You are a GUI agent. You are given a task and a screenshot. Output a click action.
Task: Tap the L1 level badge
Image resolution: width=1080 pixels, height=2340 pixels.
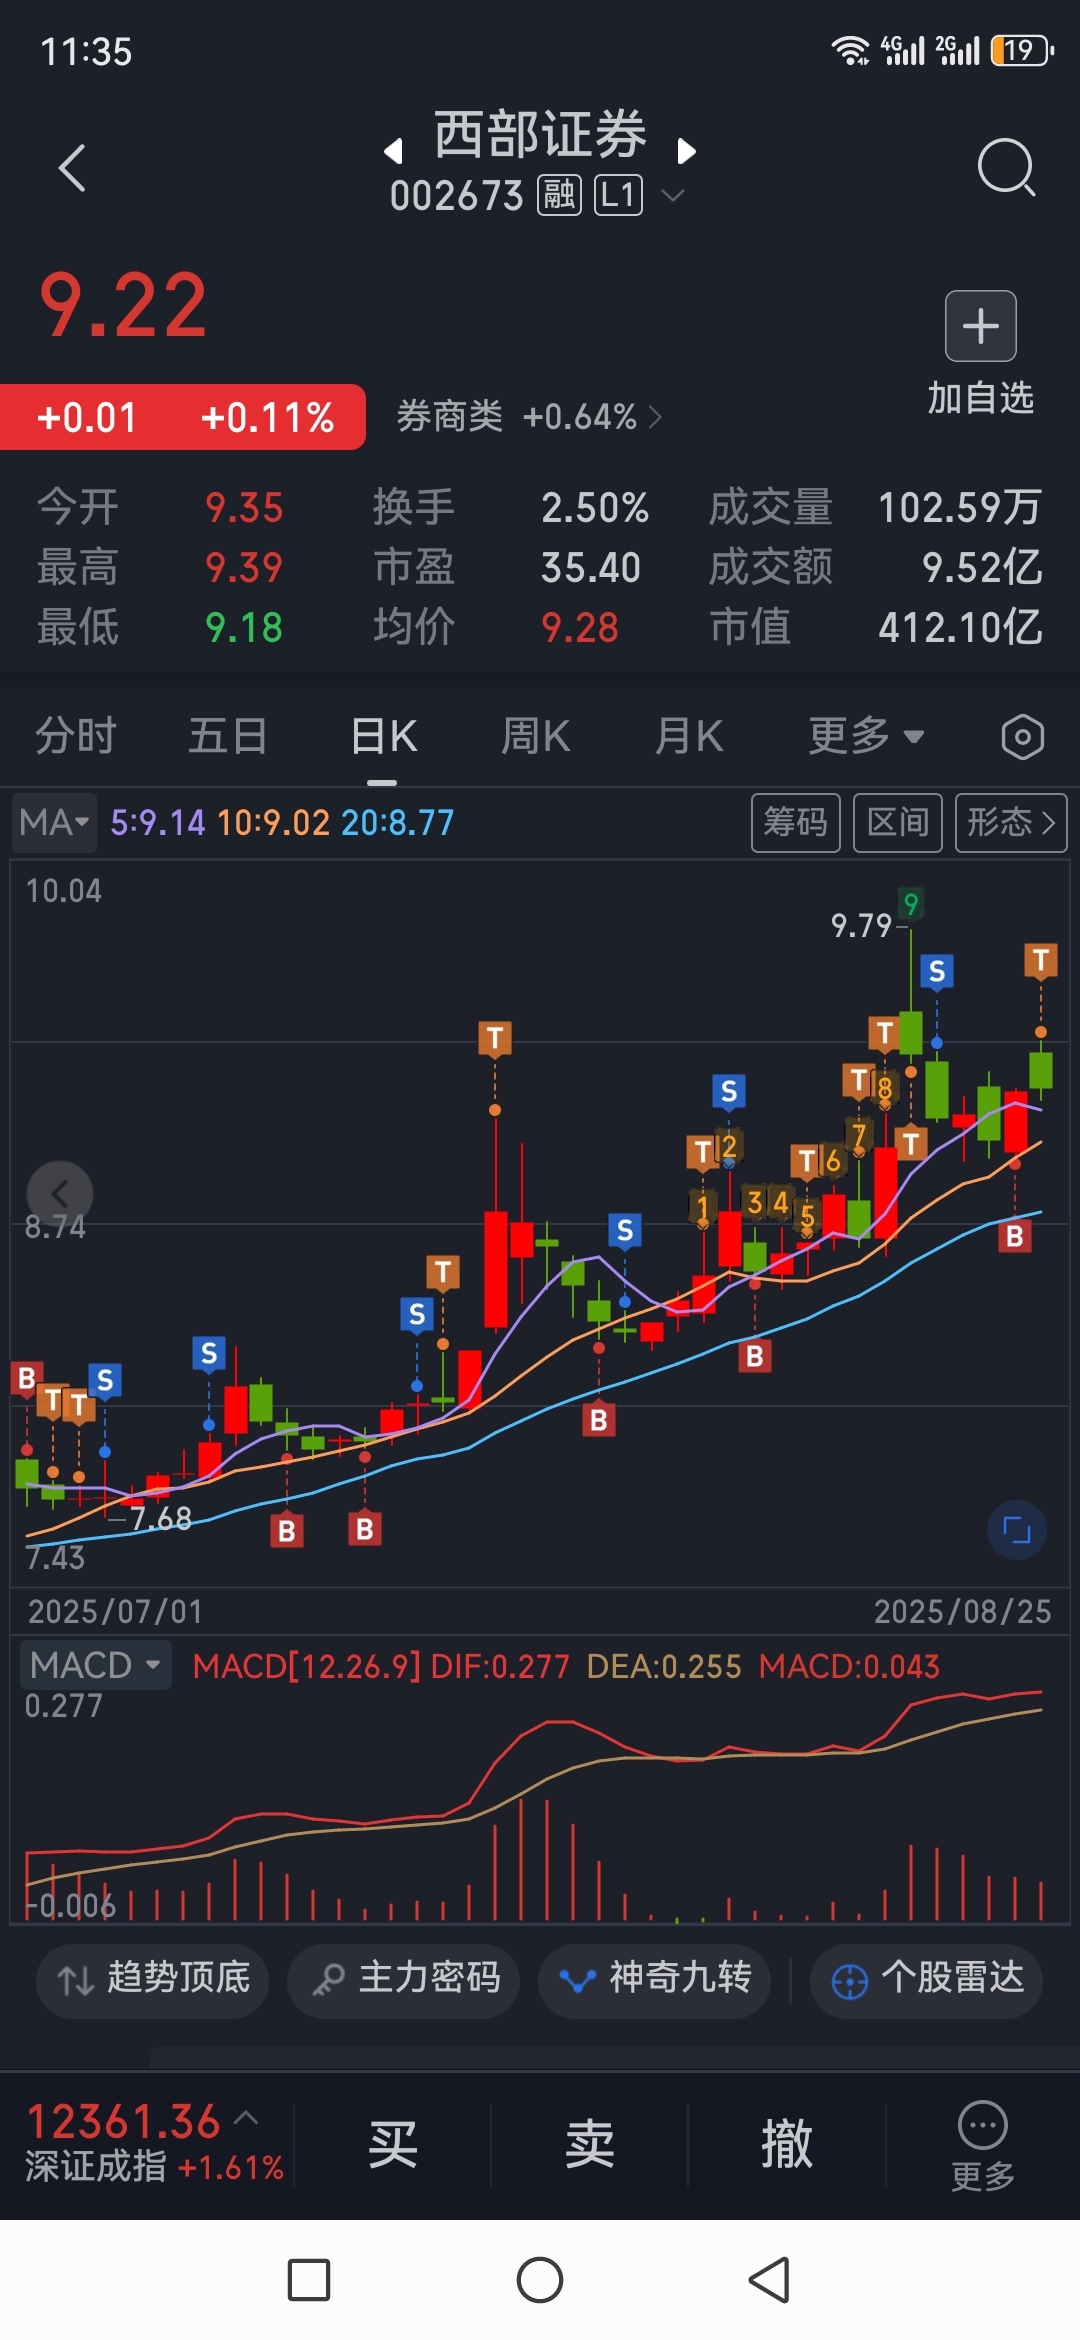(x=618, y=195)
